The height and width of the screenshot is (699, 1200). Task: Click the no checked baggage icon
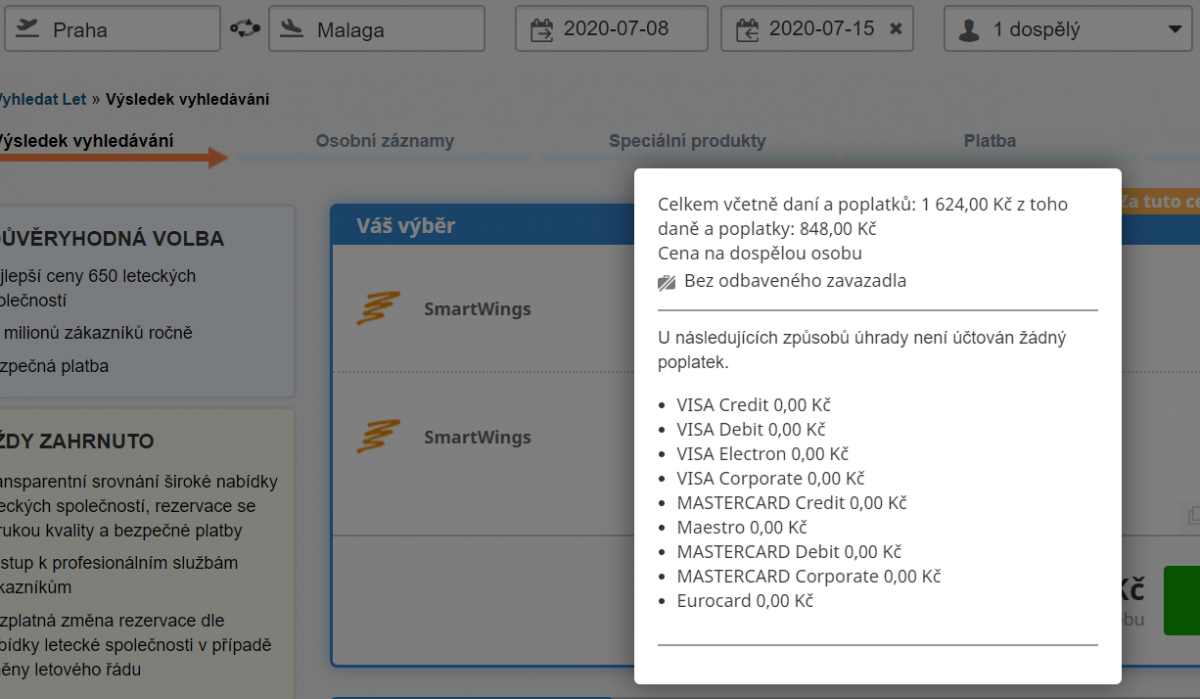click(667, 282)
